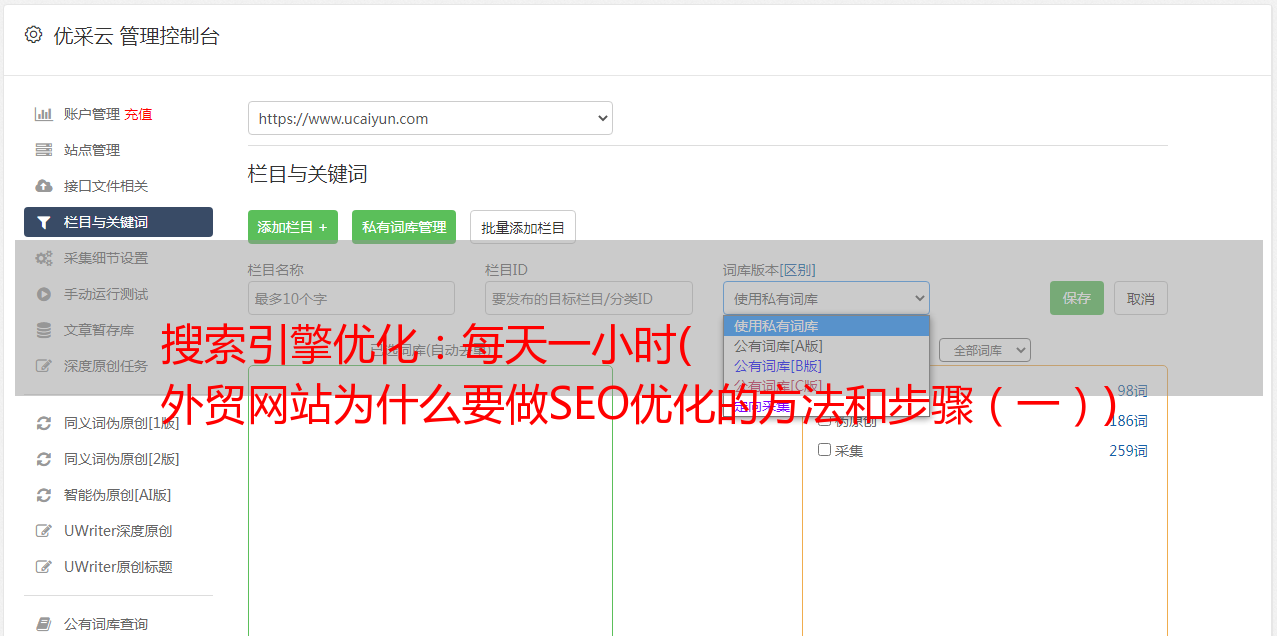Open UWriter原创标题 in the sidebar
The height and width of the screenshot is (636, 1277).
[x=118, y=567]
